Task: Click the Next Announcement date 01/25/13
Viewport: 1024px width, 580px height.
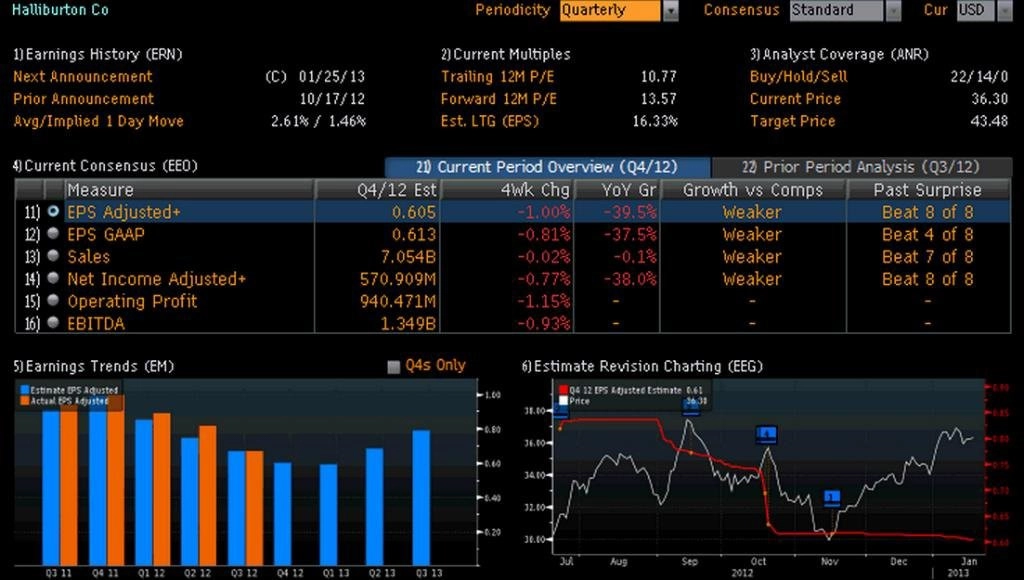Action: (332, 76)
